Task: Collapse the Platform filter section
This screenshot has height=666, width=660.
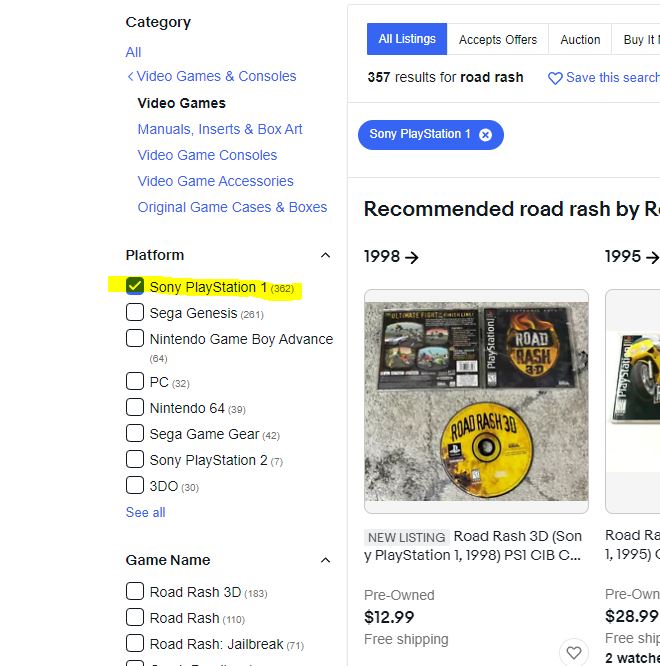Action: point(325,255)
